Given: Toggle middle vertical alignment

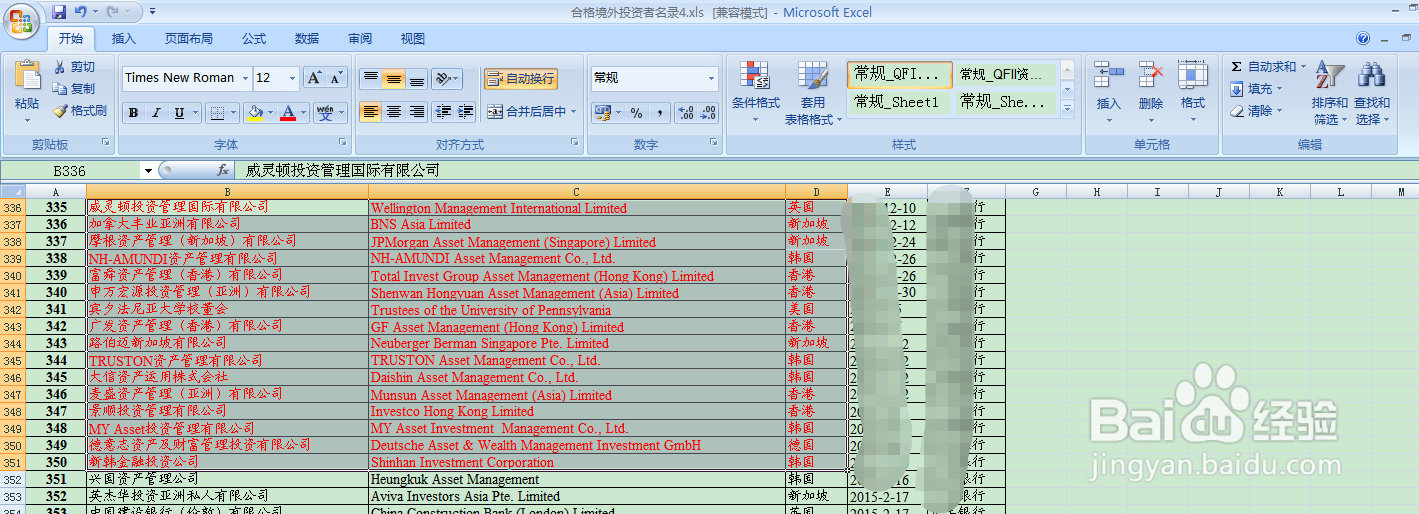Looking at the screenshot, I should 394,78.
